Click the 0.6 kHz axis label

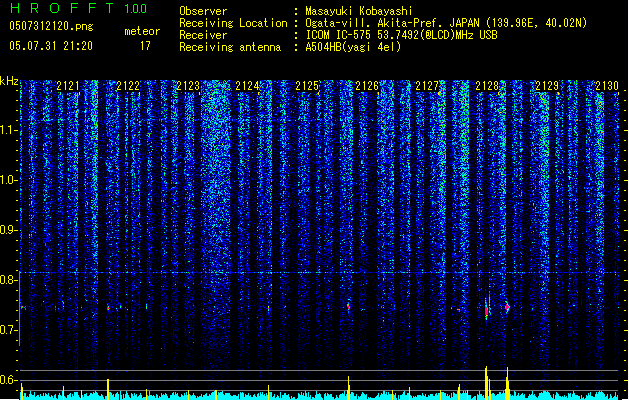pos(8,380)
